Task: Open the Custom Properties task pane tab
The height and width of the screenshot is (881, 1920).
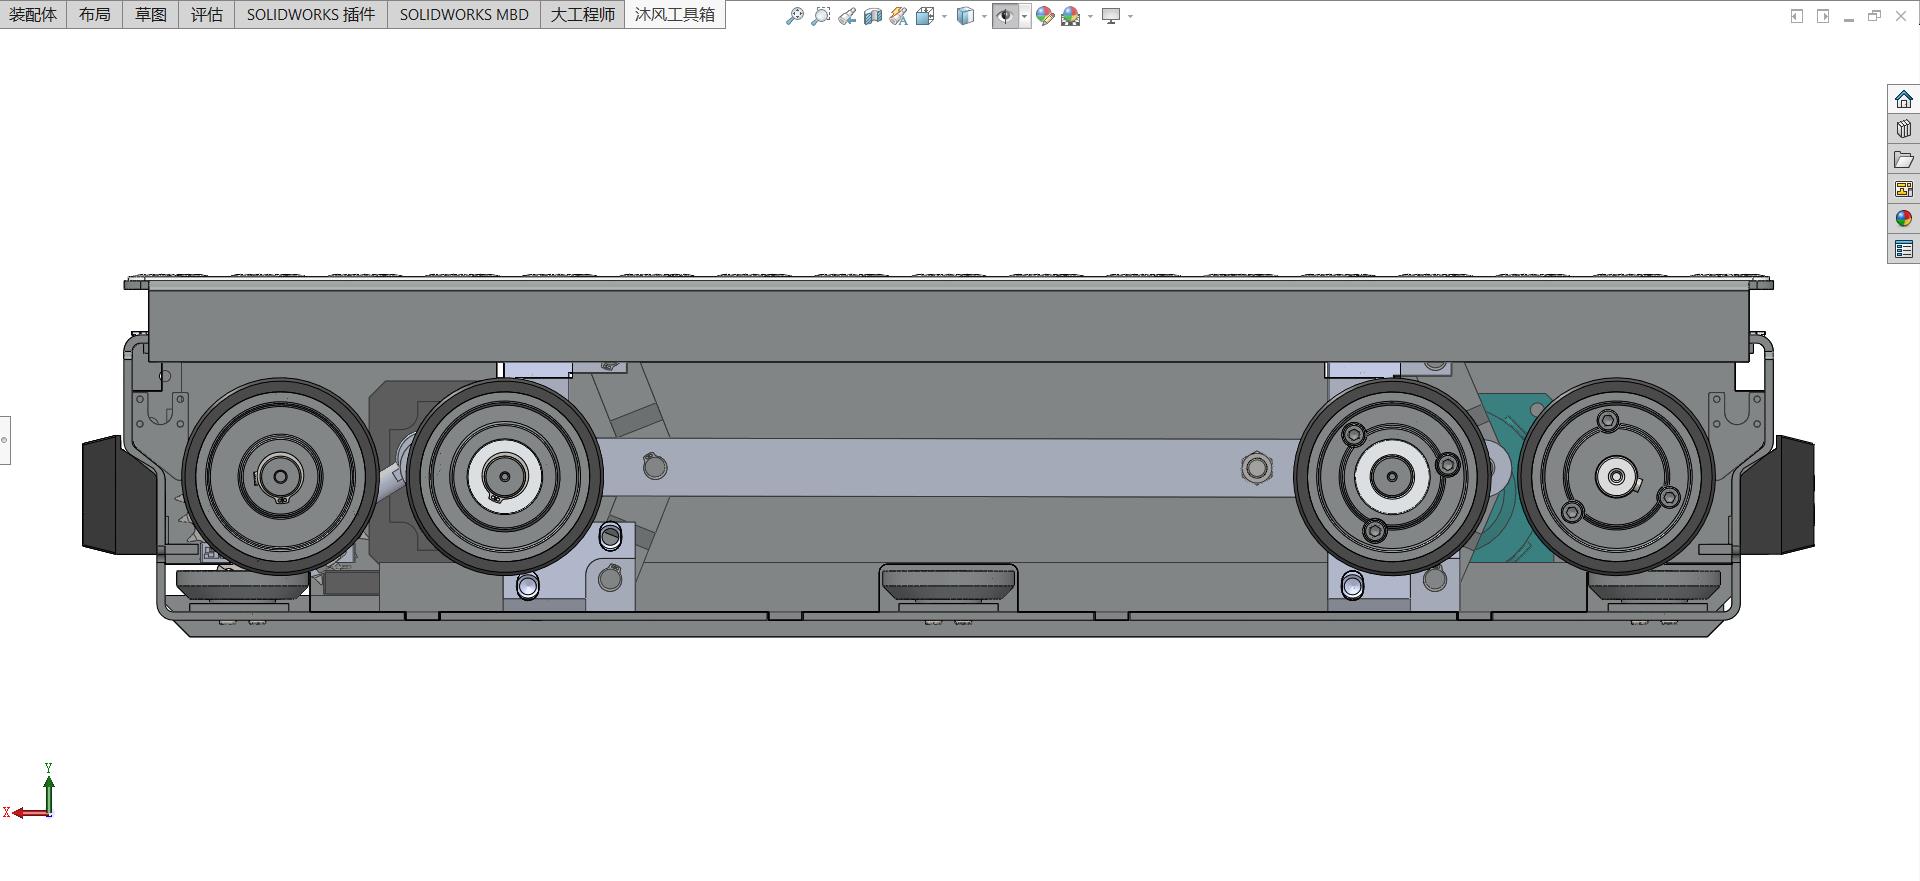Action: (1904, 249)
